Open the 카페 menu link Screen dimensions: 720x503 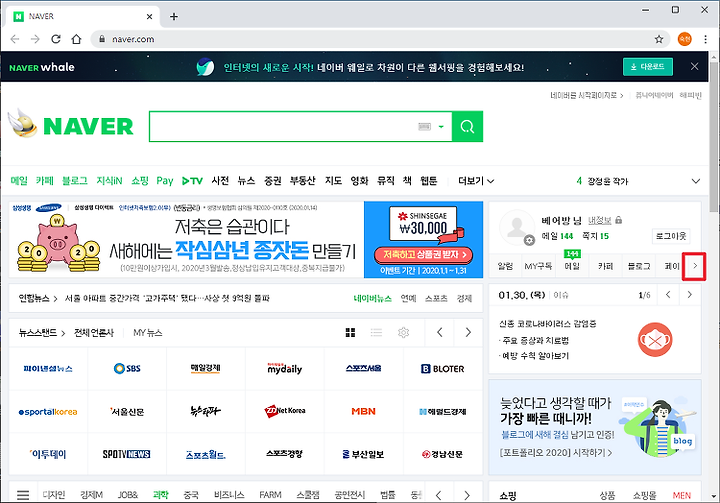click(x=45, y=181)
